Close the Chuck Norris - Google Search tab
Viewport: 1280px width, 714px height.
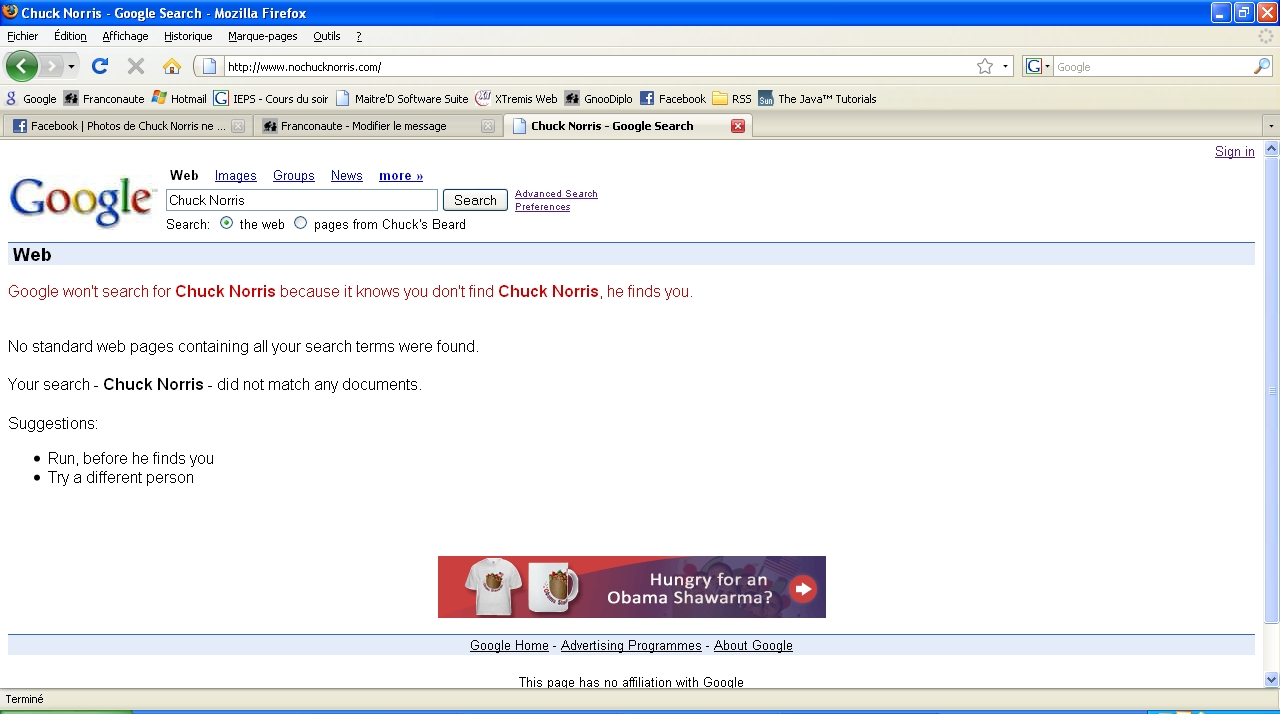pyautogui.click(x=738, y=126)
